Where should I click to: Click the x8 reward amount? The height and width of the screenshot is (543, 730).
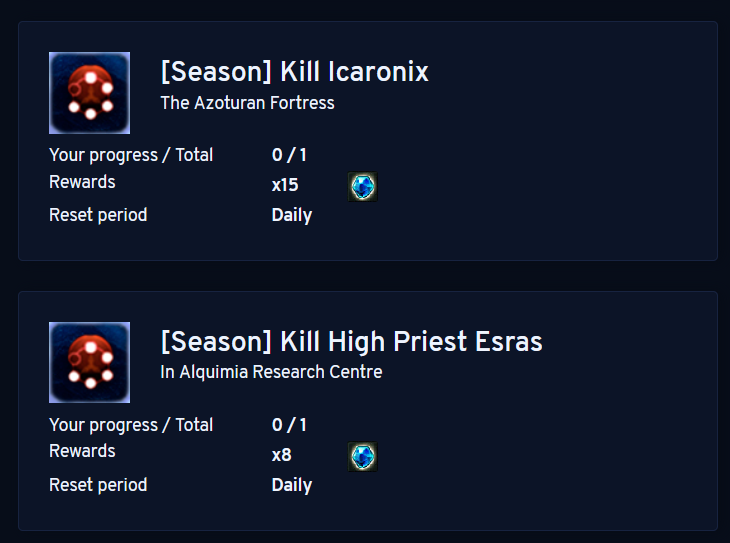tap(281, 455)
